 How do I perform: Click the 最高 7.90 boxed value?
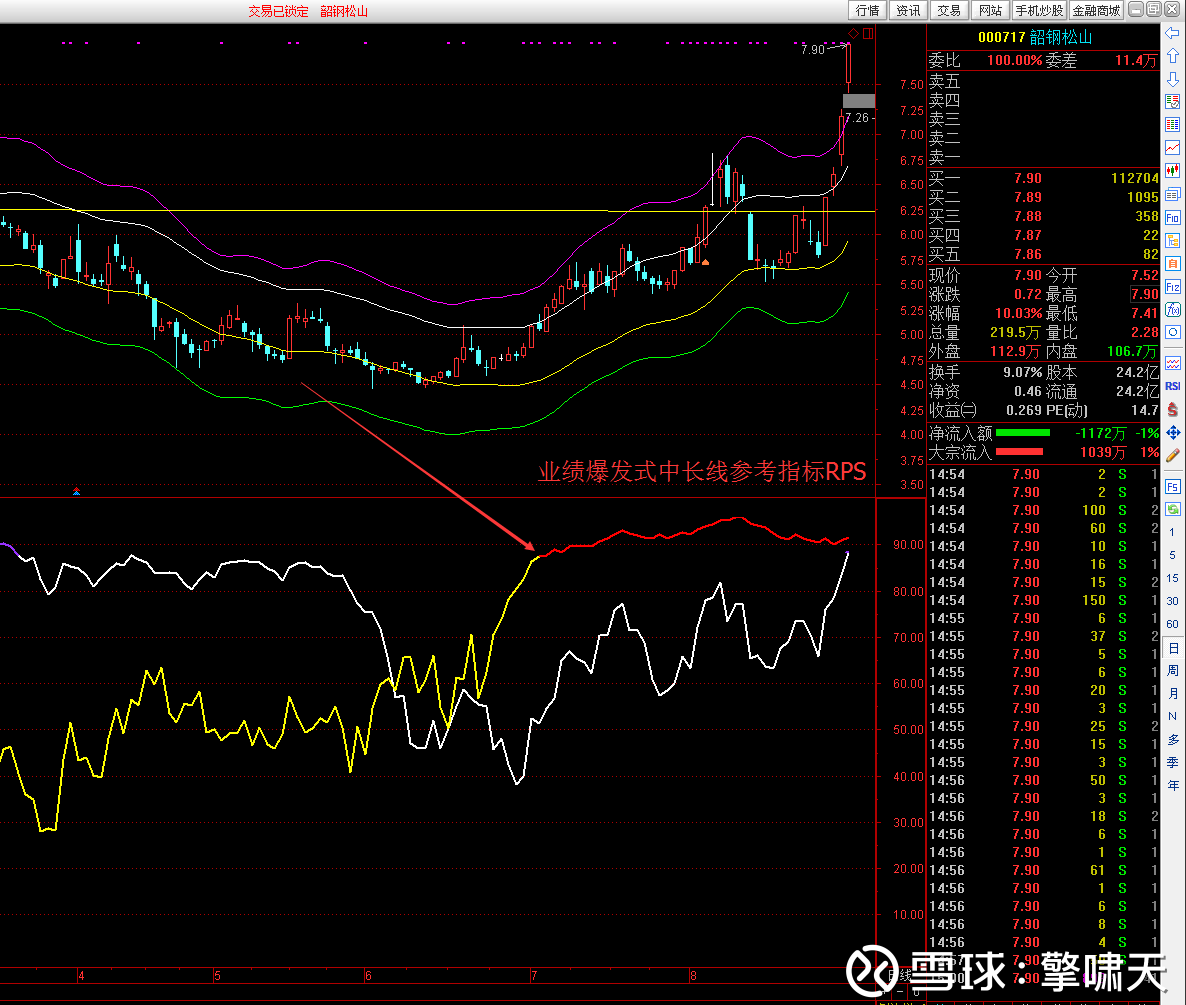point(1144,294)
